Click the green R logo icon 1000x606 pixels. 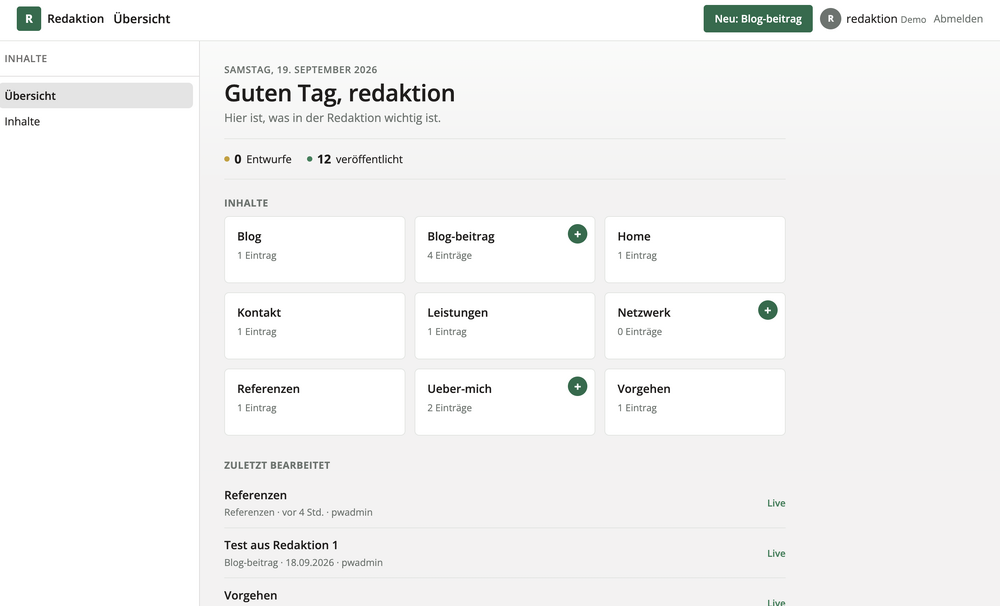coord(29,19)
